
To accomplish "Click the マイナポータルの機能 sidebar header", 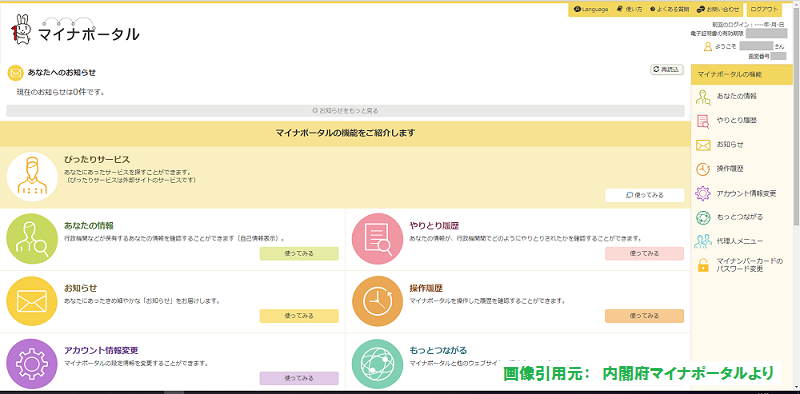I will click(742, 75).
